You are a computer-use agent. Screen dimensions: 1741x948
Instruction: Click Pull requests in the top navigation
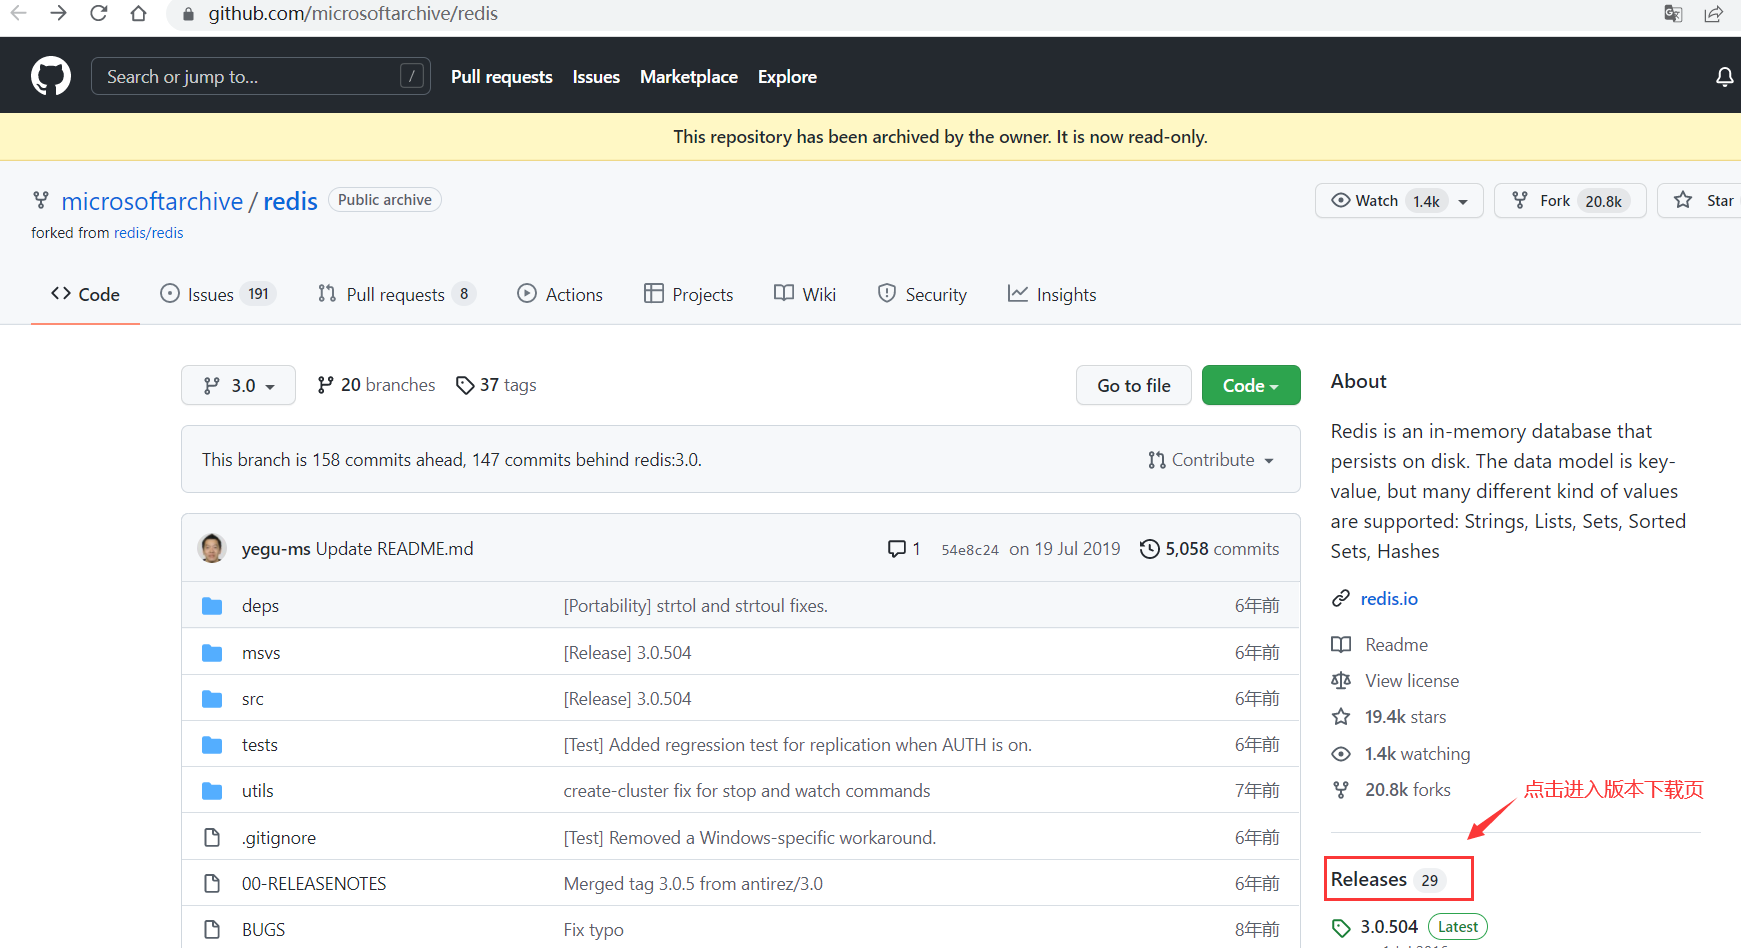pos(502,77)
